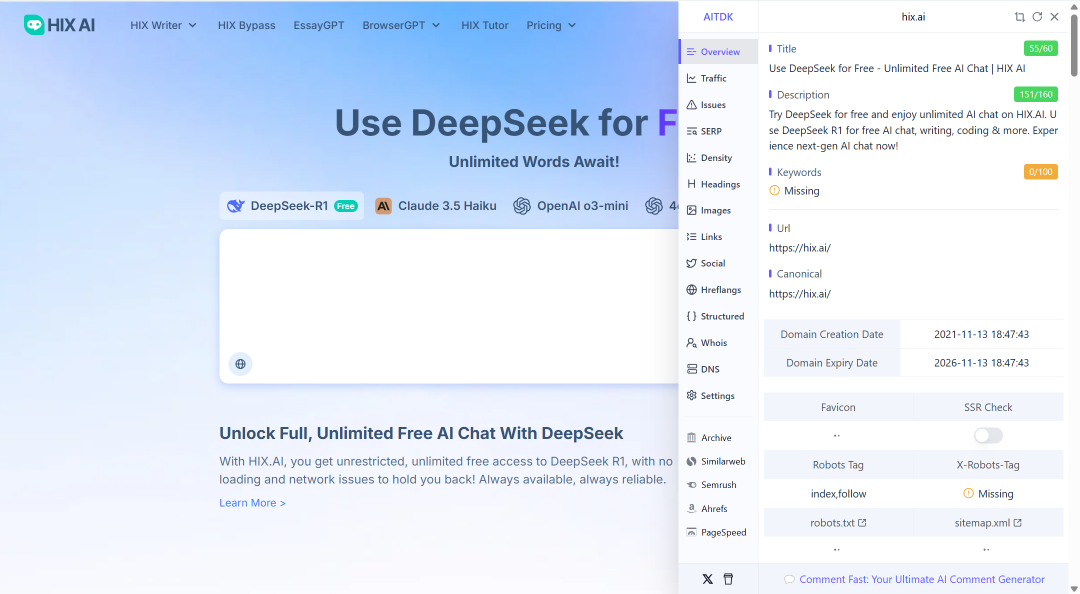Viewport: 1080px width, 594px height.
Task: Click the X-Robots-Tag Missing value
Action: coord(988,494)
